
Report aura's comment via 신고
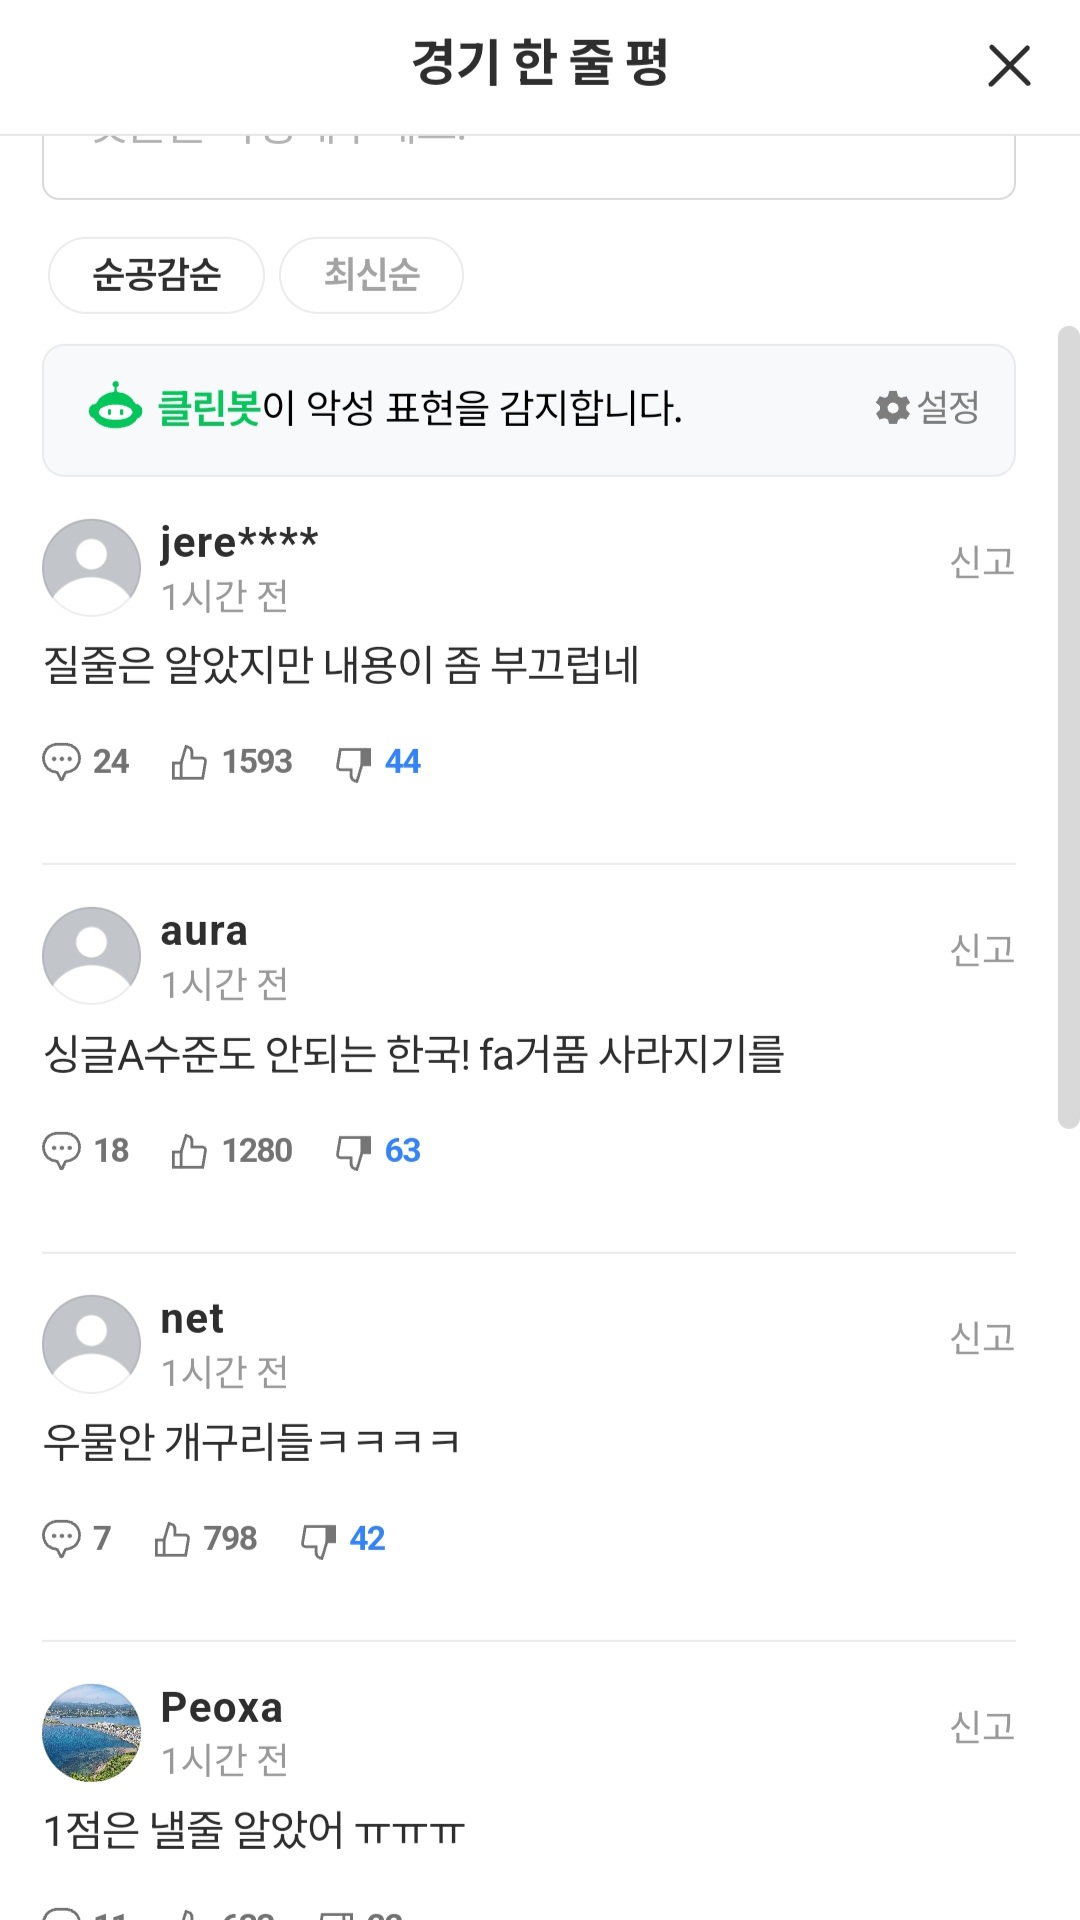[x=982, y=950]
